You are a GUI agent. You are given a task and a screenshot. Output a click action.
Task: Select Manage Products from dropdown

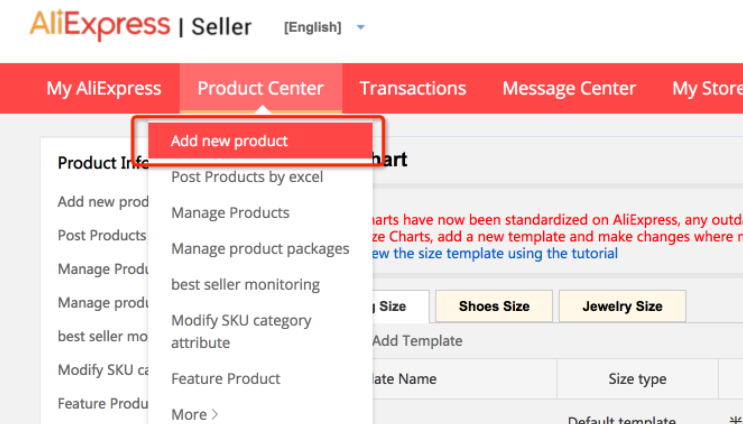click(x=230, y=213)
